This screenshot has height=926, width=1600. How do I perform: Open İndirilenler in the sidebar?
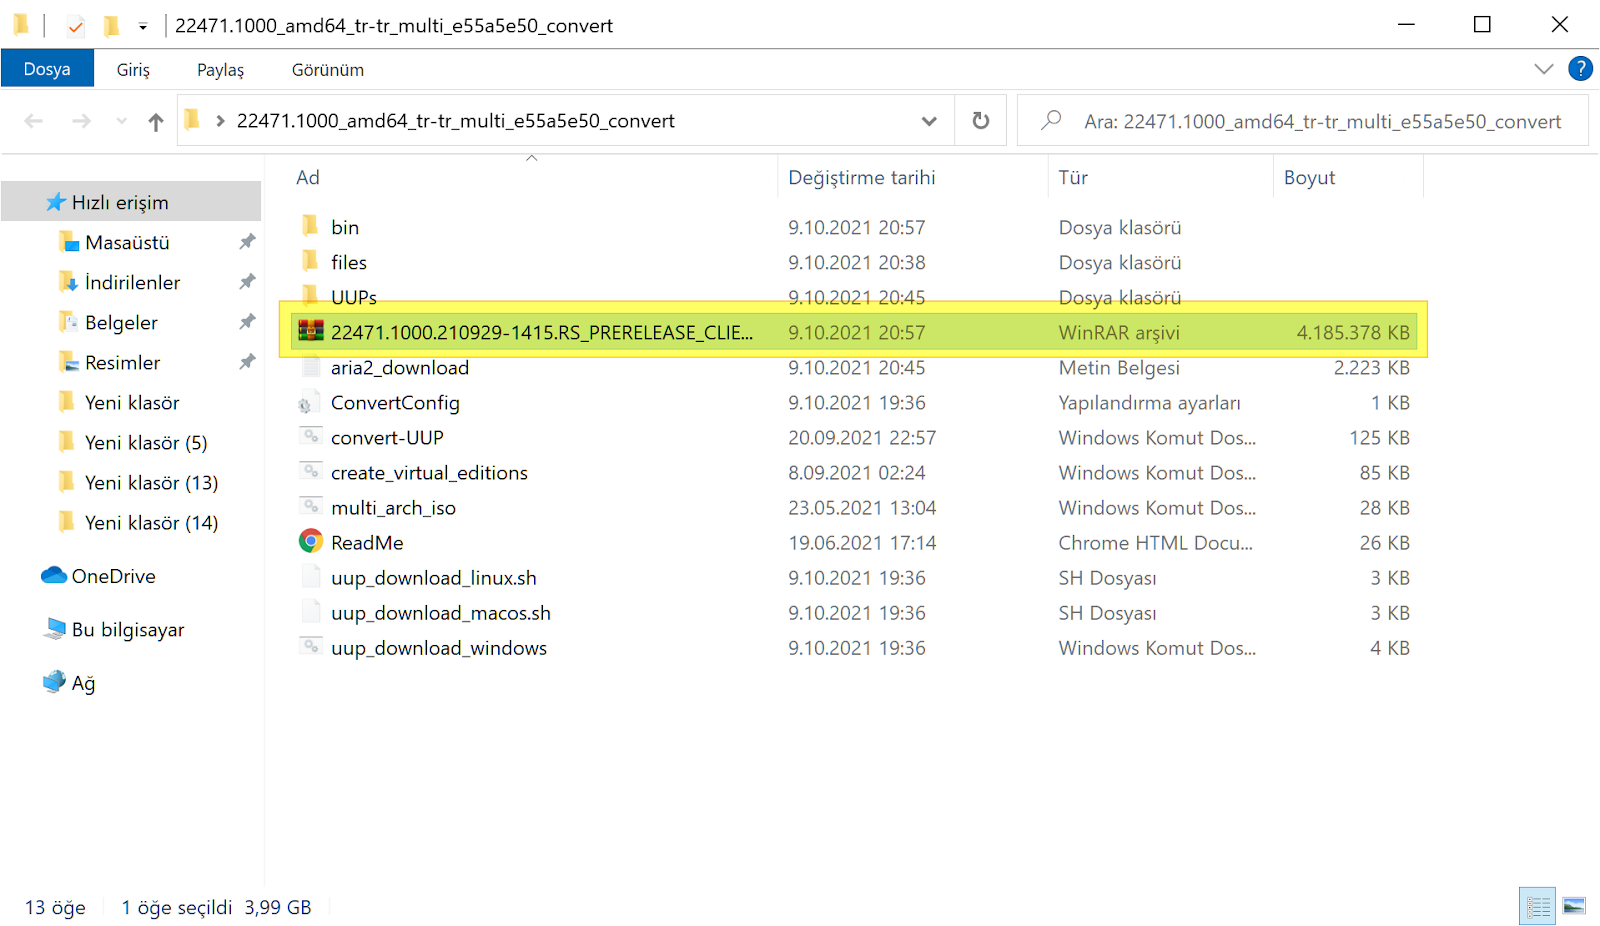coord(133,282)
